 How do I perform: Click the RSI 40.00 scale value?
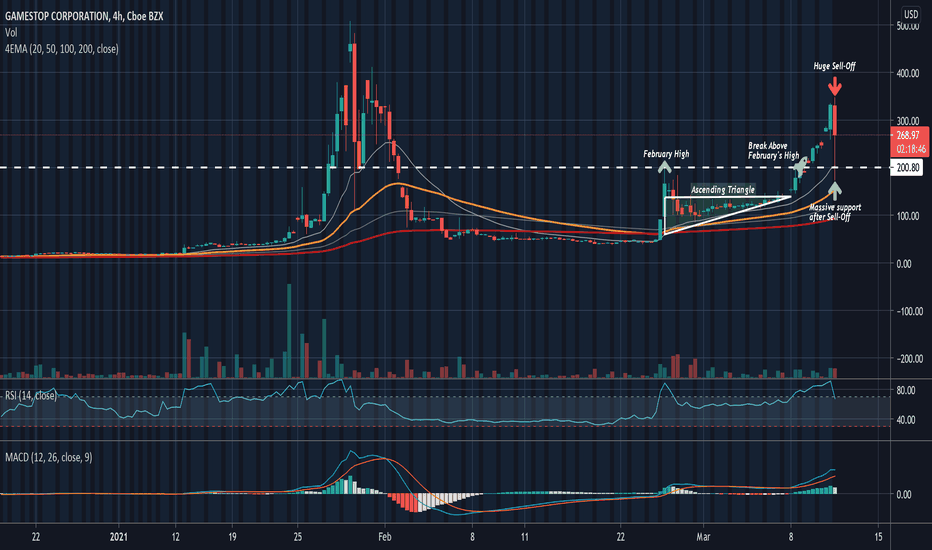point(905,420)
